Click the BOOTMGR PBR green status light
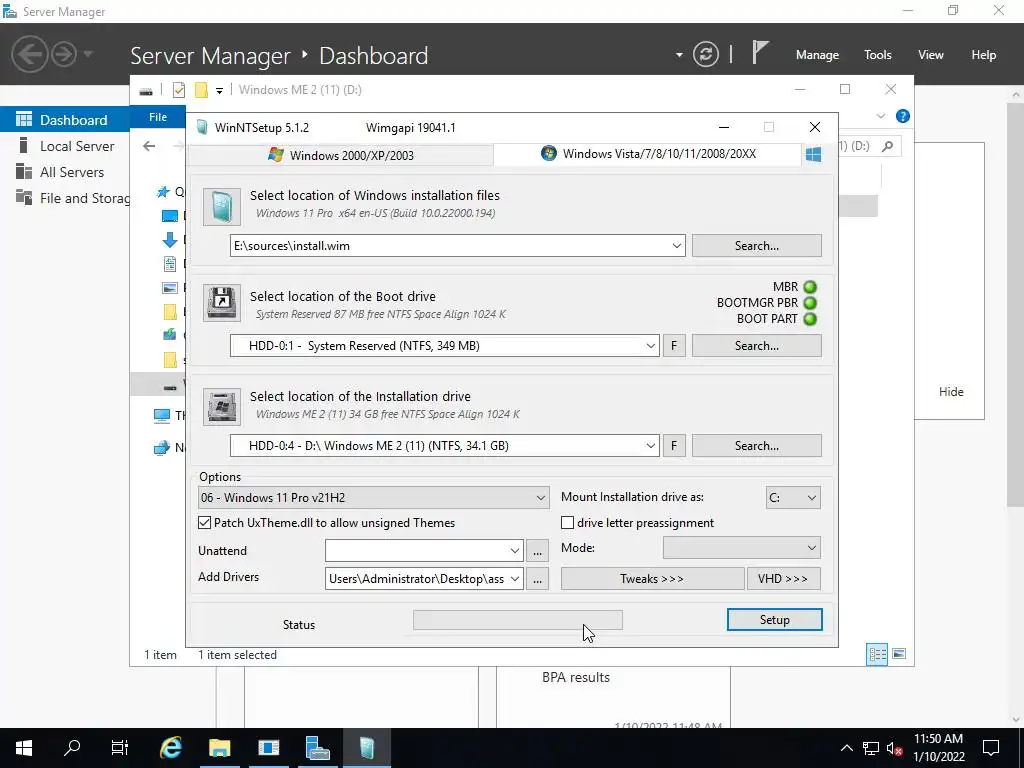 pos(810,303)
